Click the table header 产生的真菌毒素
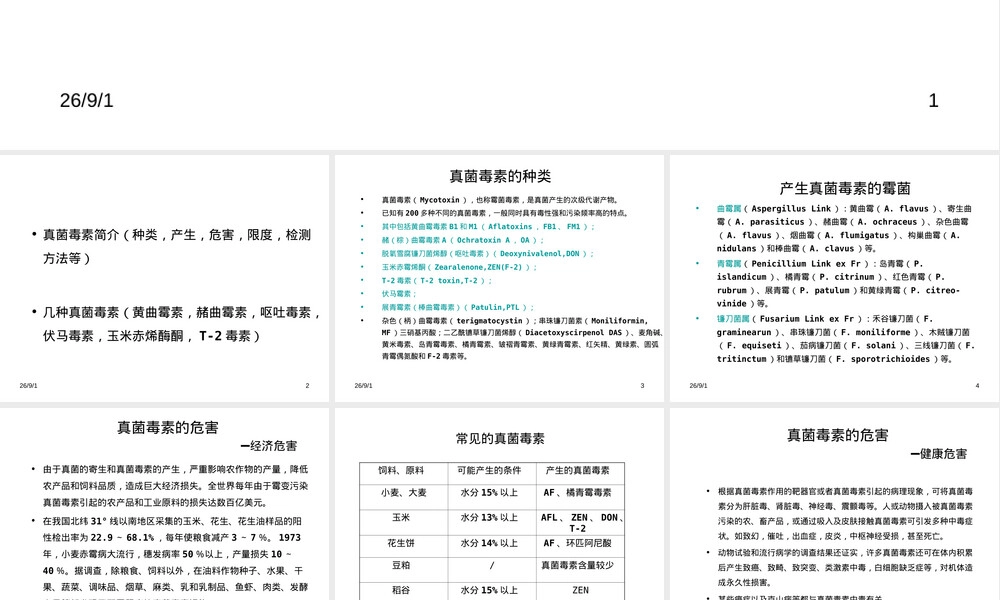The image size is (1000, 600). click(x=577, y=471)
